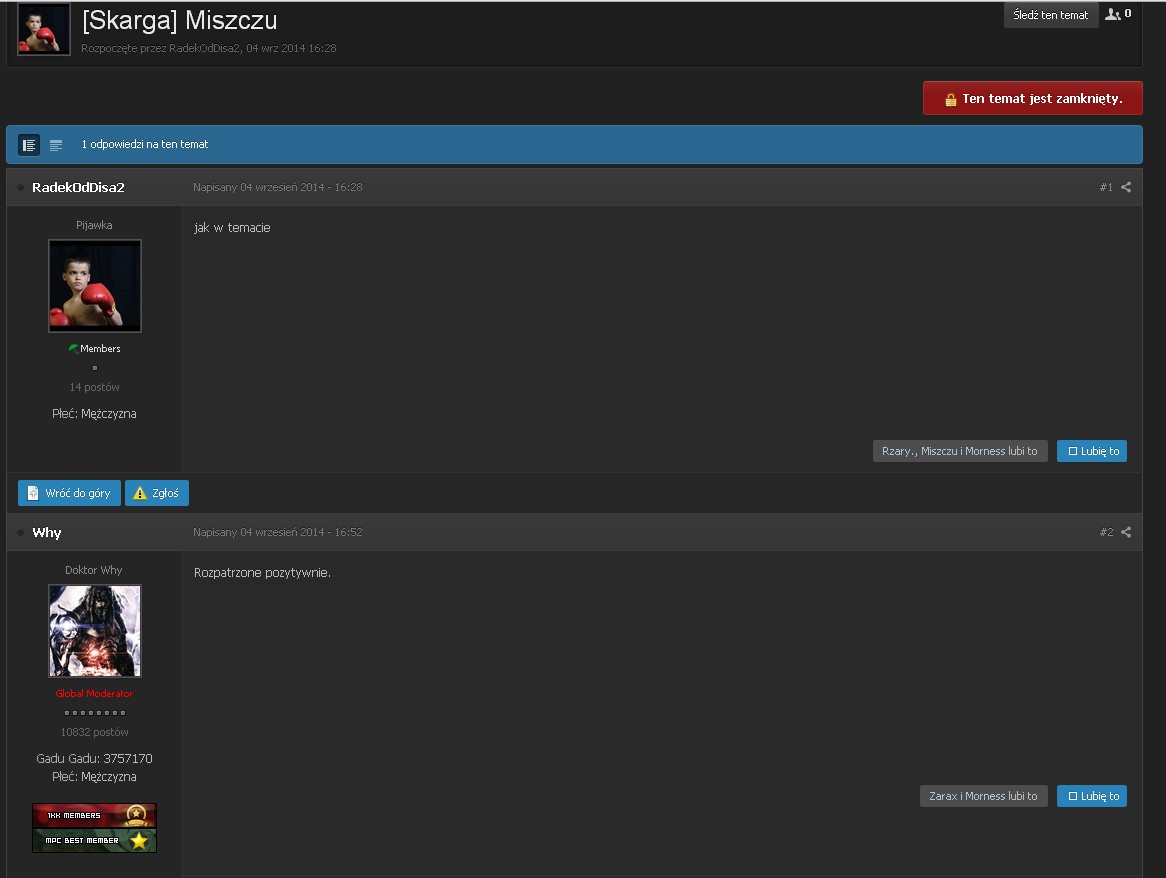1166x878 pixels.
Task: Click '10832 postów' count
Action: 94,732
